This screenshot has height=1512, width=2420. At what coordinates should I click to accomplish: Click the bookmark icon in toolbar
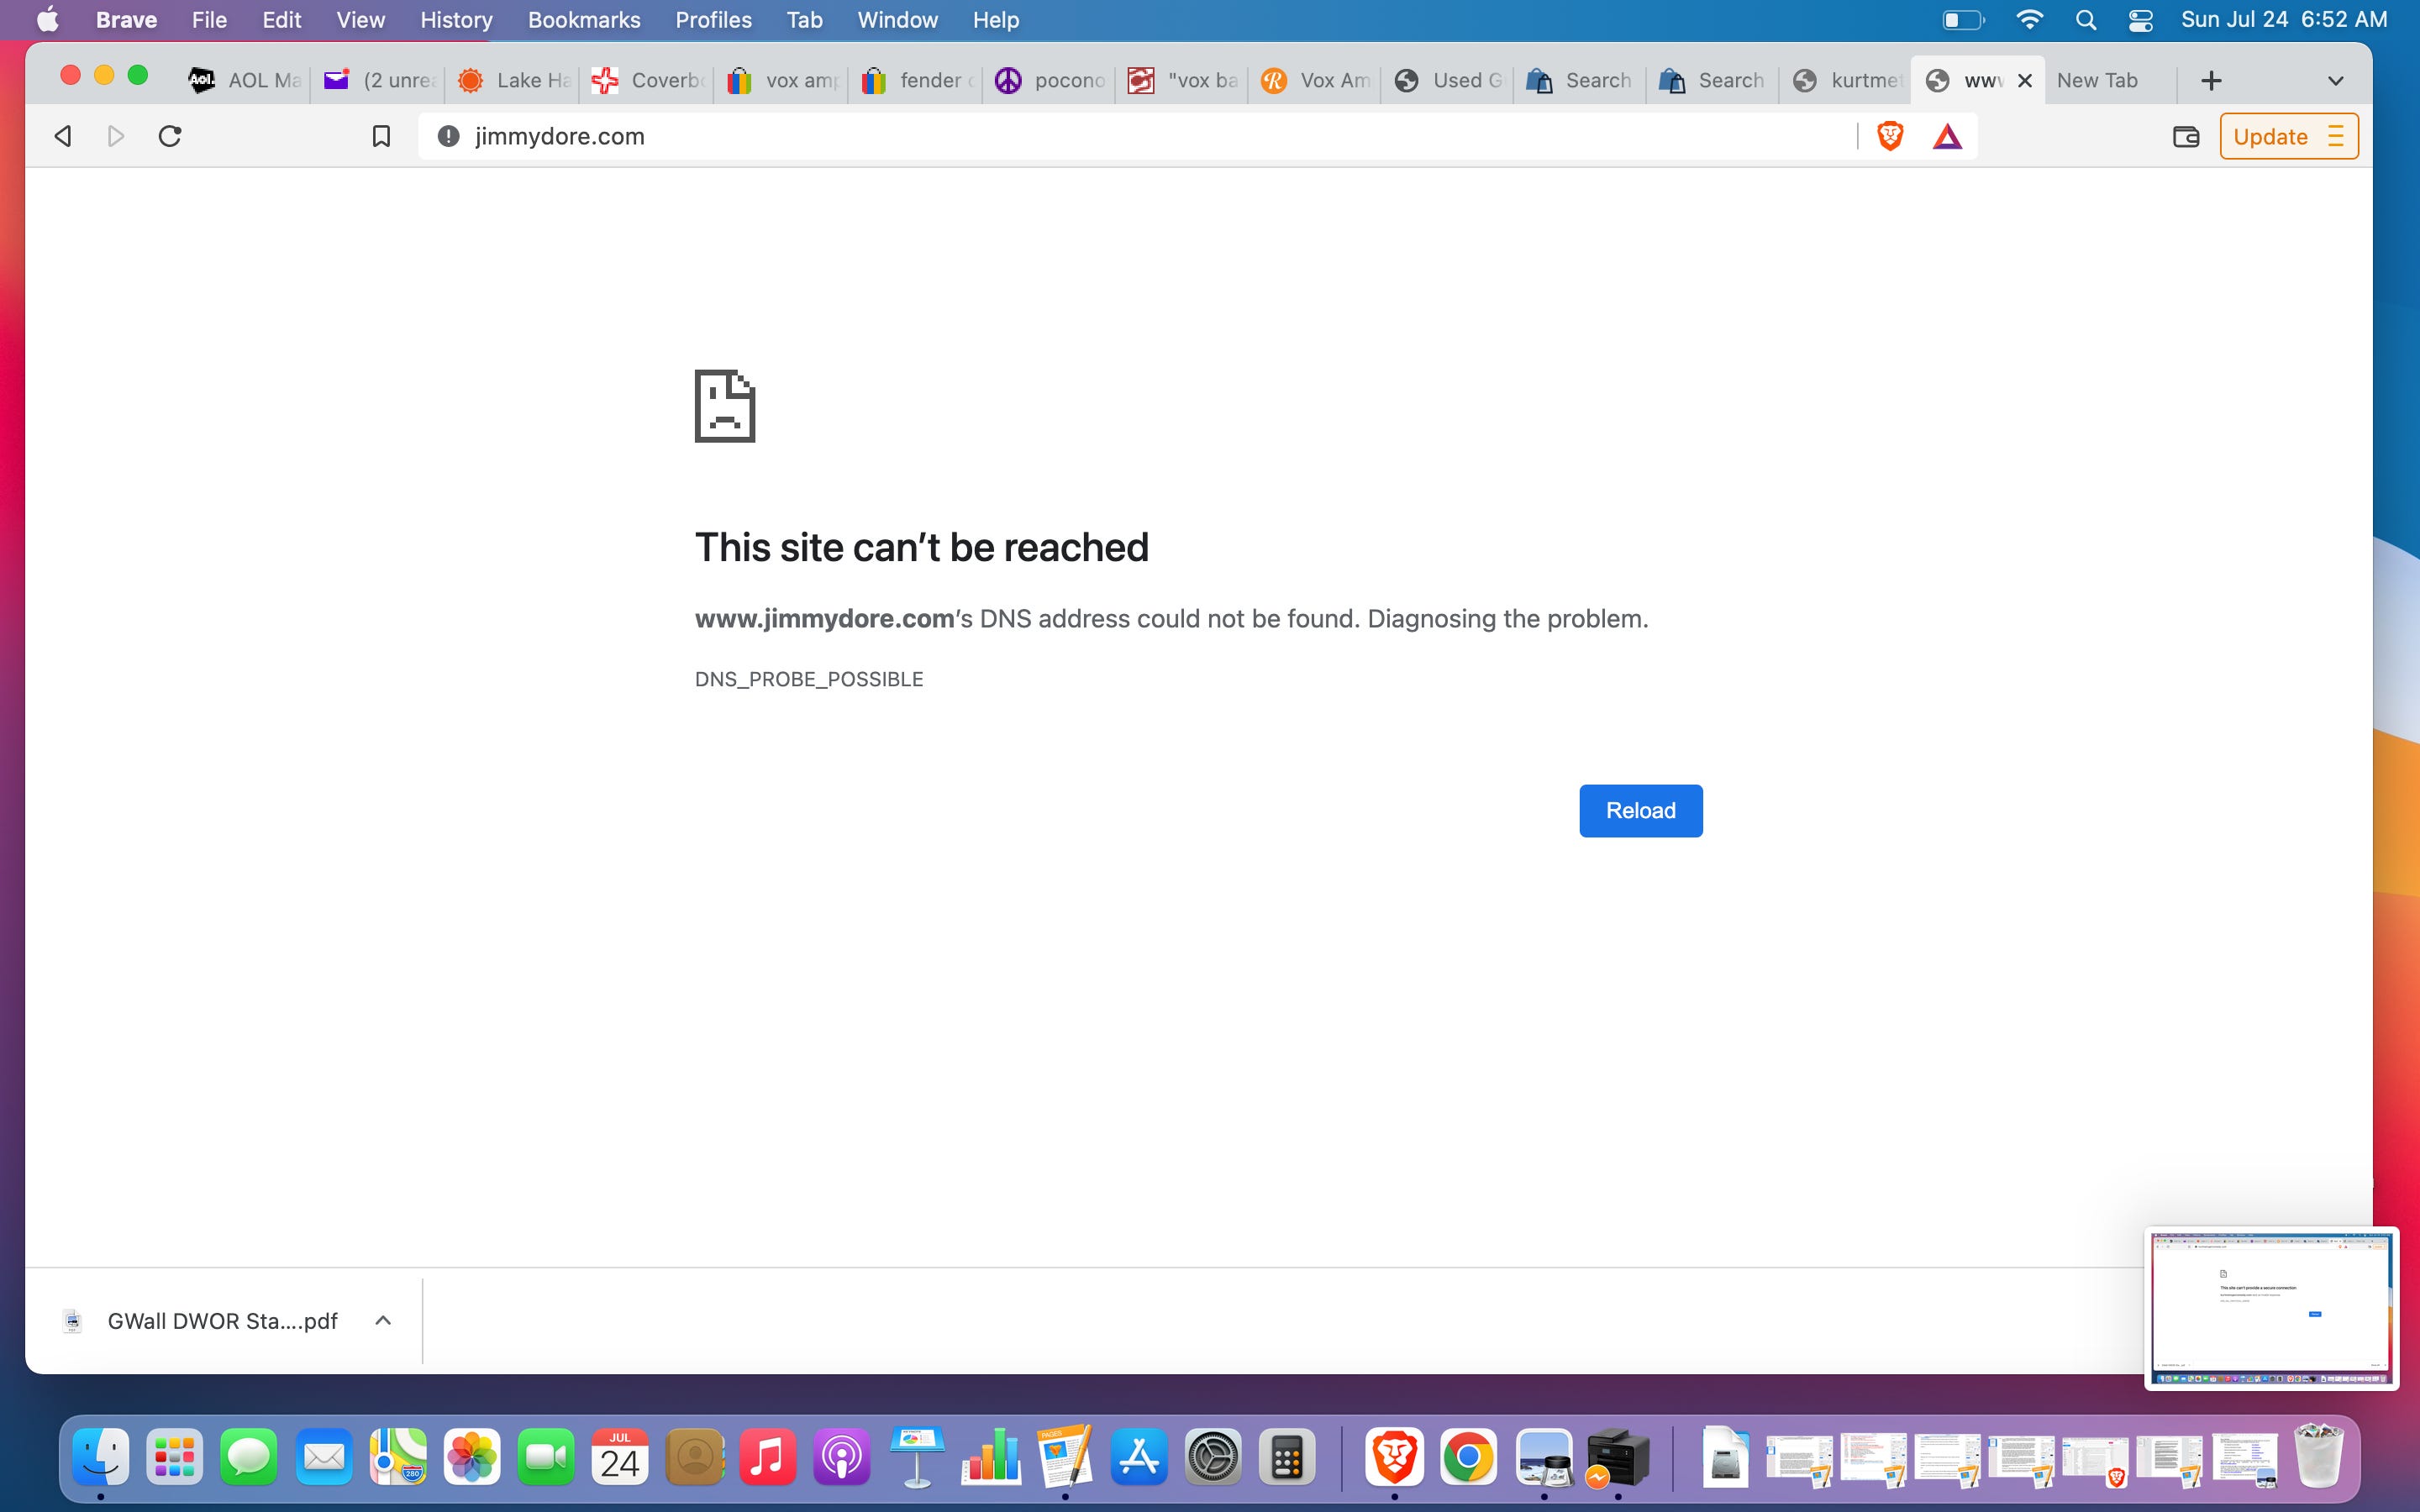(381, 136)
